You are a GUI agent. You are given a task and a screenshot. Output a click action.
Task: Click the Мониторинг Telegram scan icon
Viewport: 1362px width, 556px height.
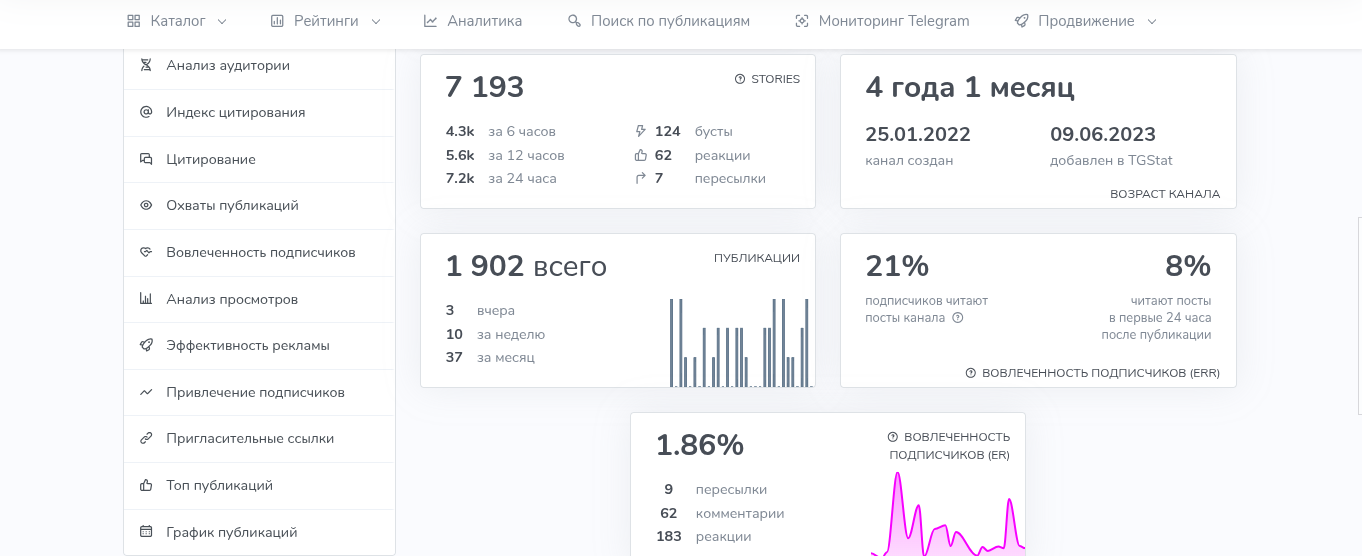(x=801, y=21)
